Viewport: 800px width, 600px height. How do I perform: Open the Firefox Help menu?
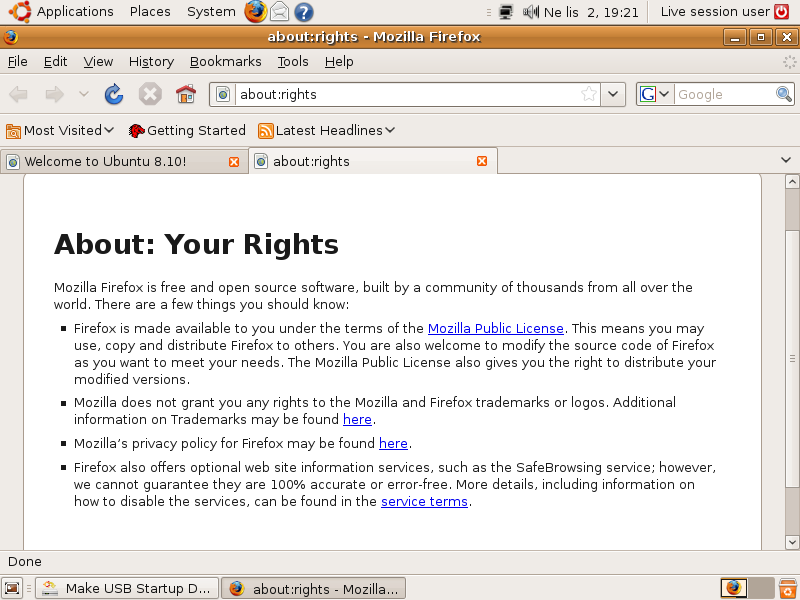(x=339, y=62)
